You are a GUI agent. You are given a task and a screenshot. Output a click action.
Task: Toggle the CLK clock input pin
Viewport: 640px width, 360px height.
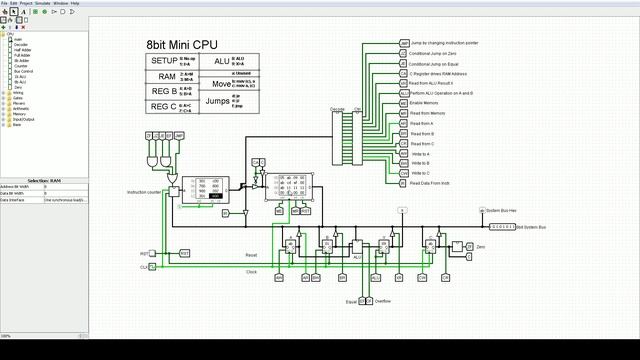(x=152, y=267)
